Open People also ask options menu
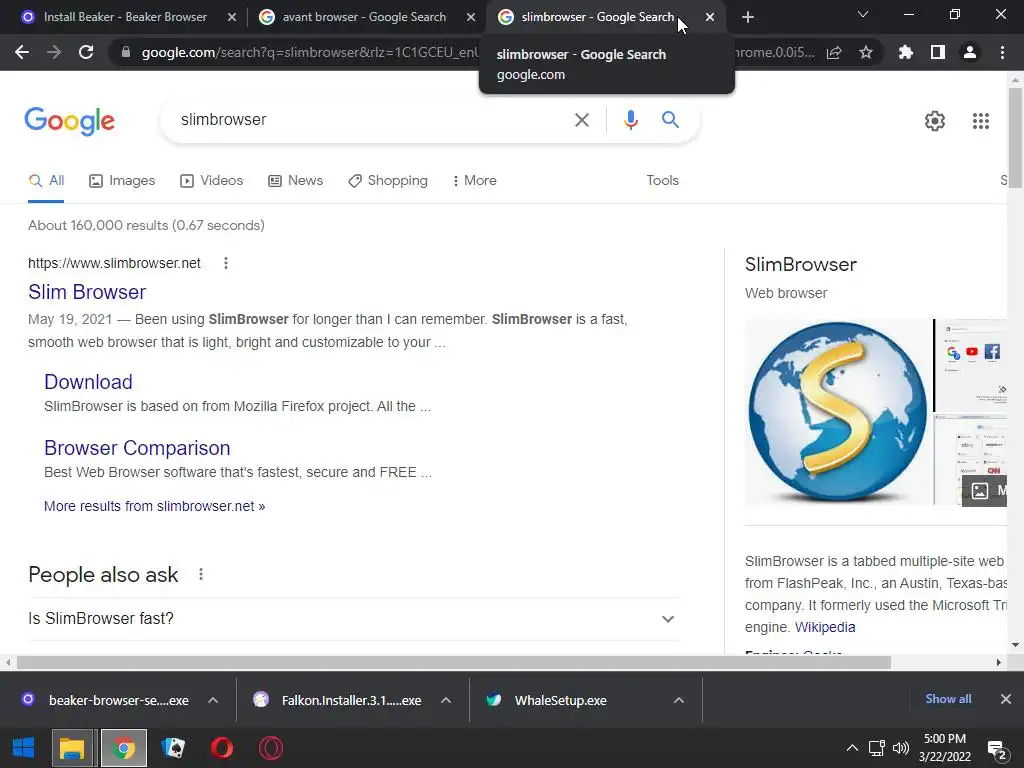The height and width of the screenshot is (768, 1024). click(201, 574)
